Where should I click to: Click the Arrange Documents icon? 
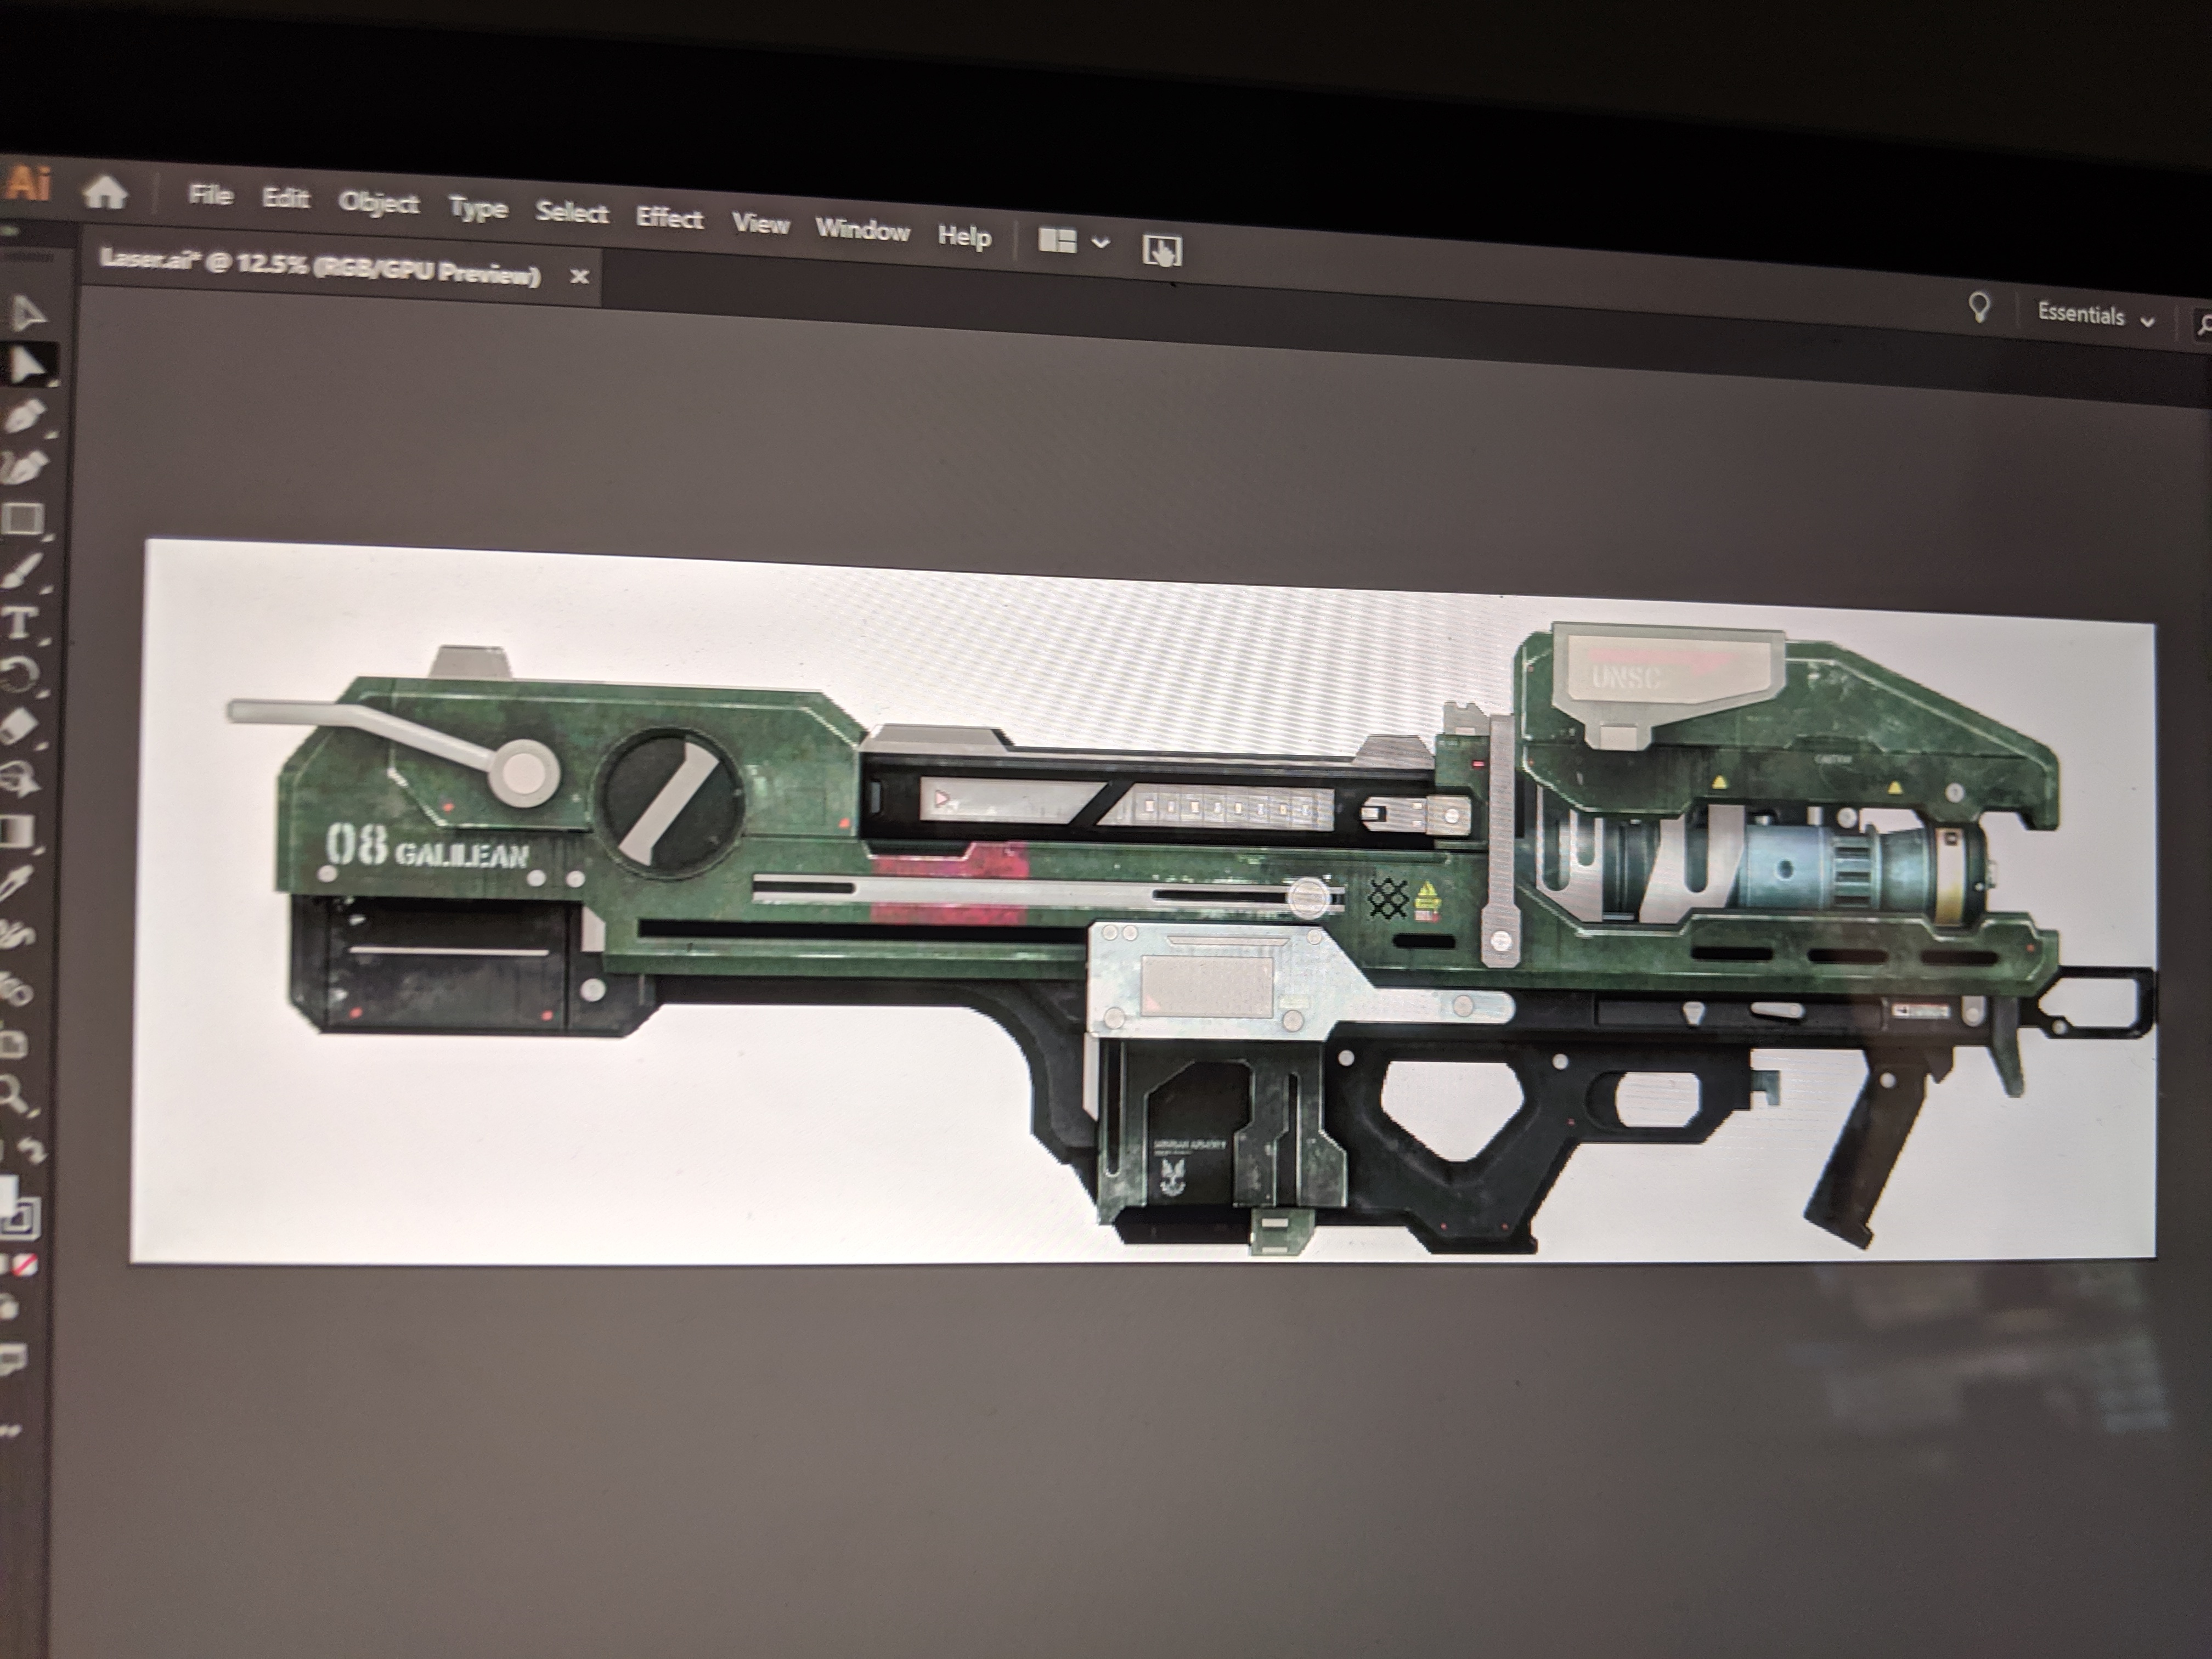tap(1057, 241)
